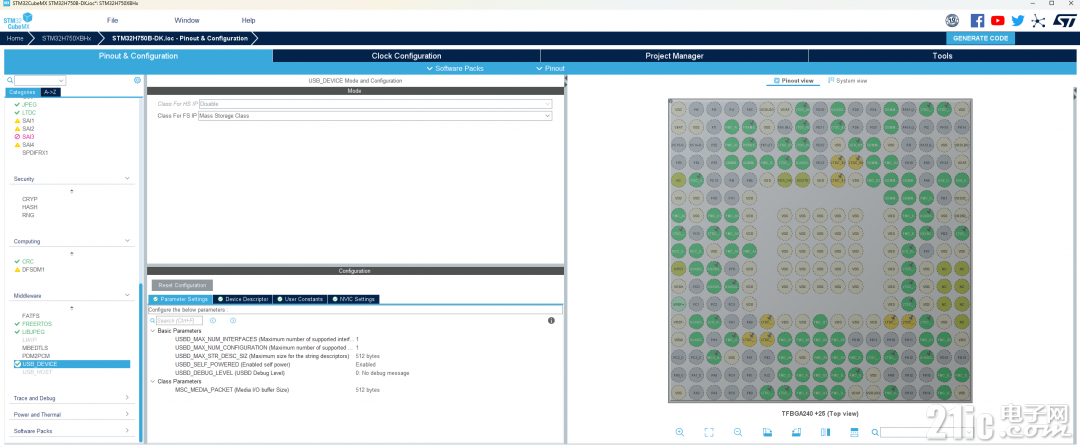
Task: Open the User Constants tab
Action: point(300,300)
